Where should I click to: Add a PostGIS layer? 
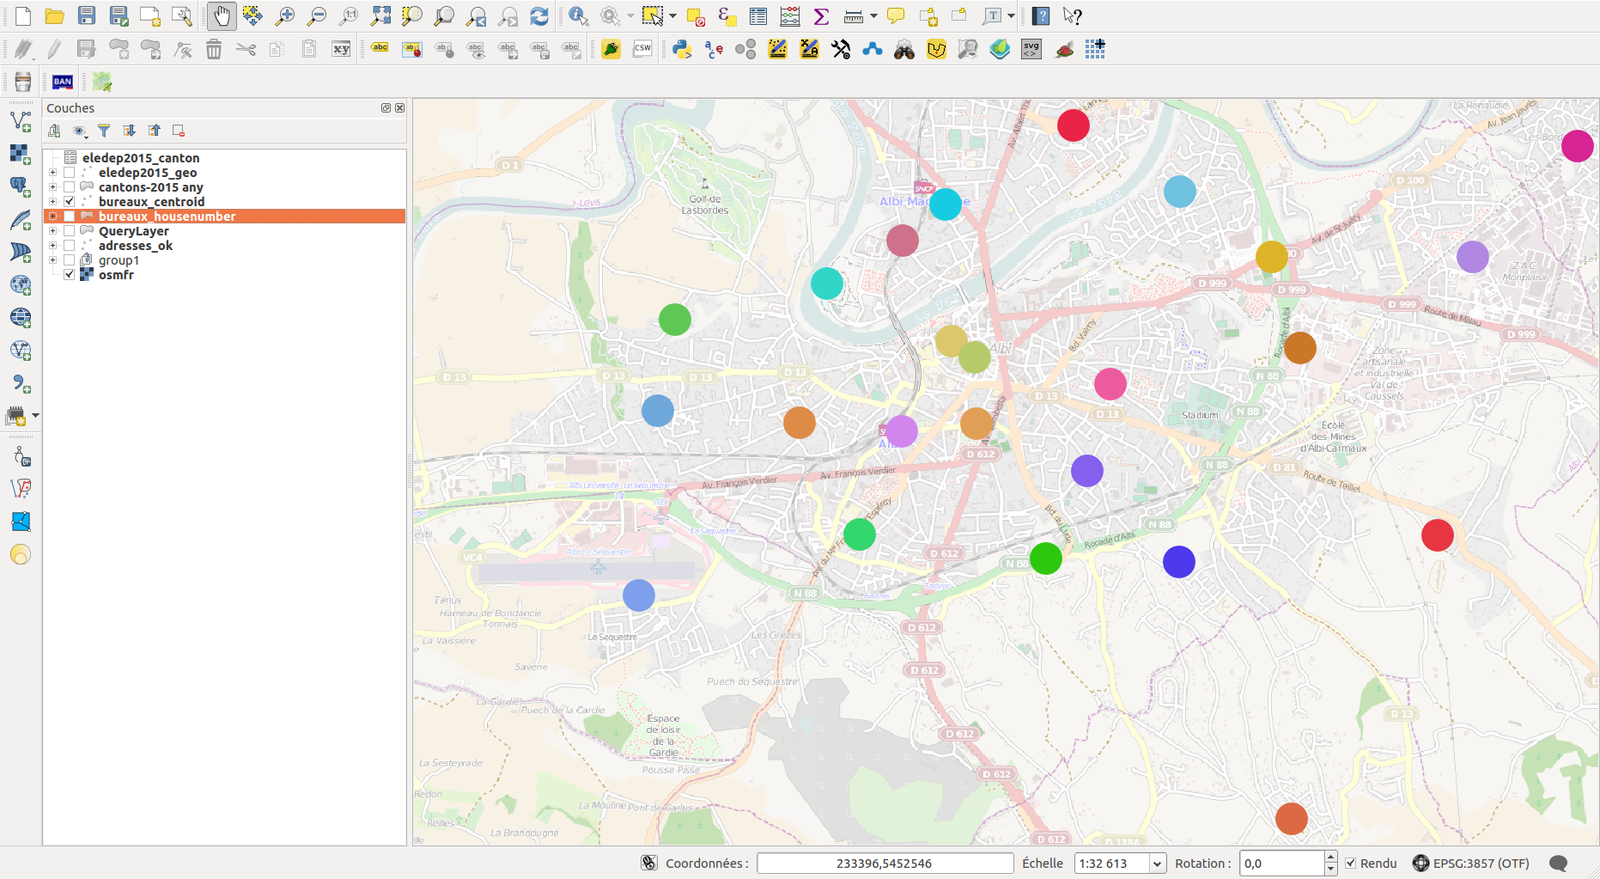(20, 187)
